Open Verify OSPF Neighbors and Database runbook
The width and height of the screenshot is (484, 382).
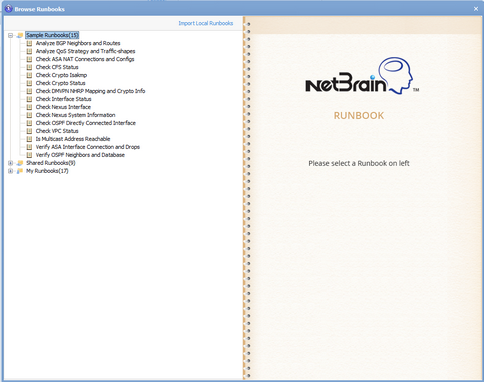(80, 155)
